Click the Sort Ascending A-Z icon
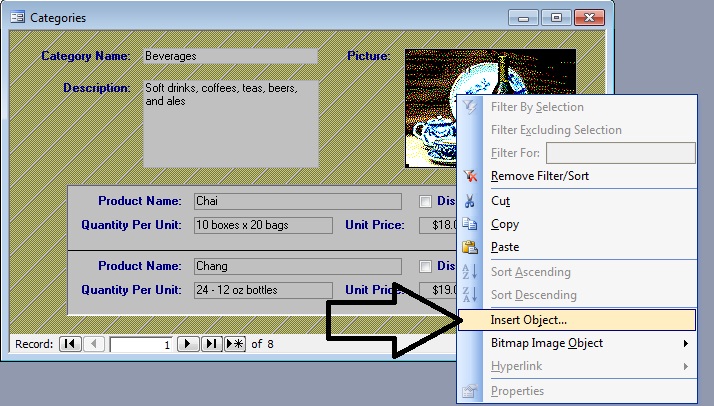Screen dimensions: 714x406 [x=469, y=272]
